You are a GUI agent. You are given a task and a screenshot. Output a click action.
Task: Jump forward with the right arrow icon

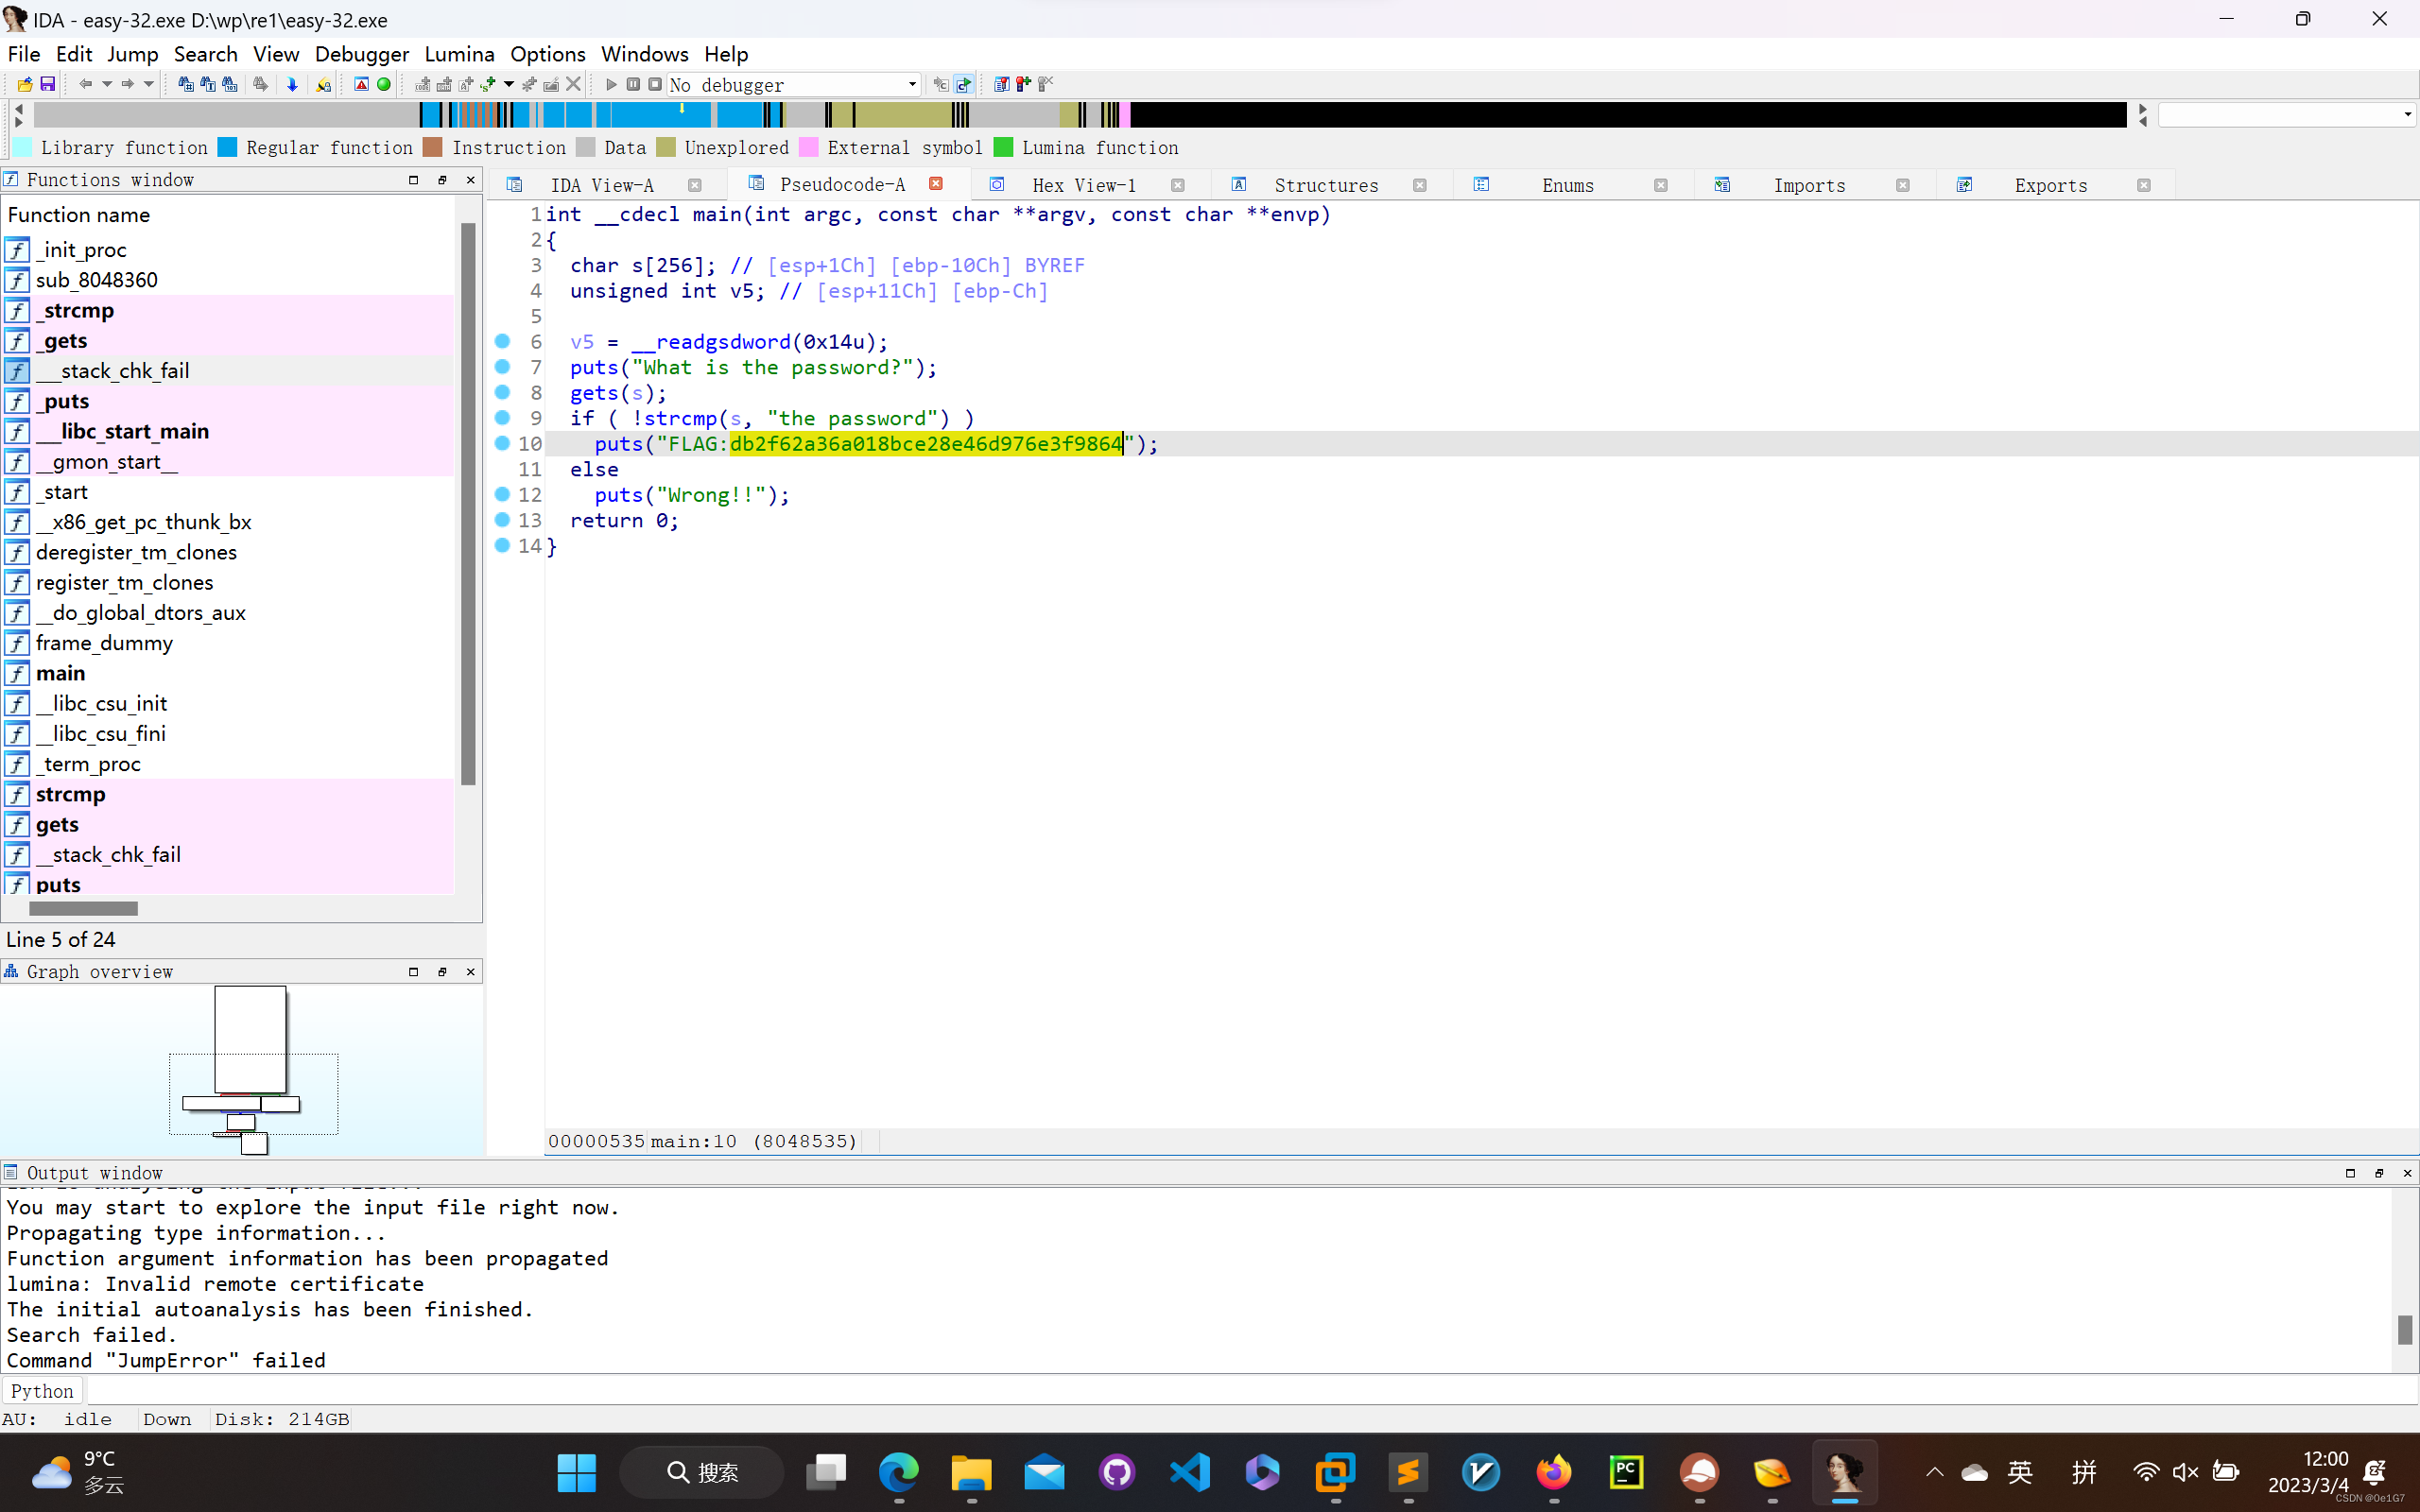tap(127, 85)
